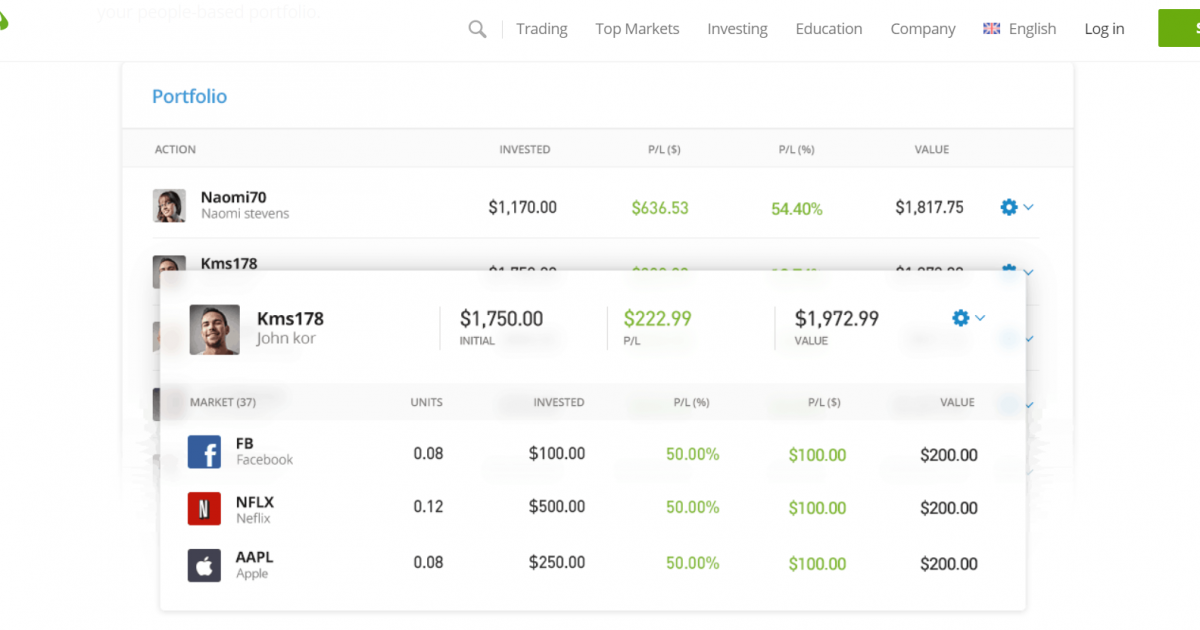Click the green sign-up button

[1179, 28]
